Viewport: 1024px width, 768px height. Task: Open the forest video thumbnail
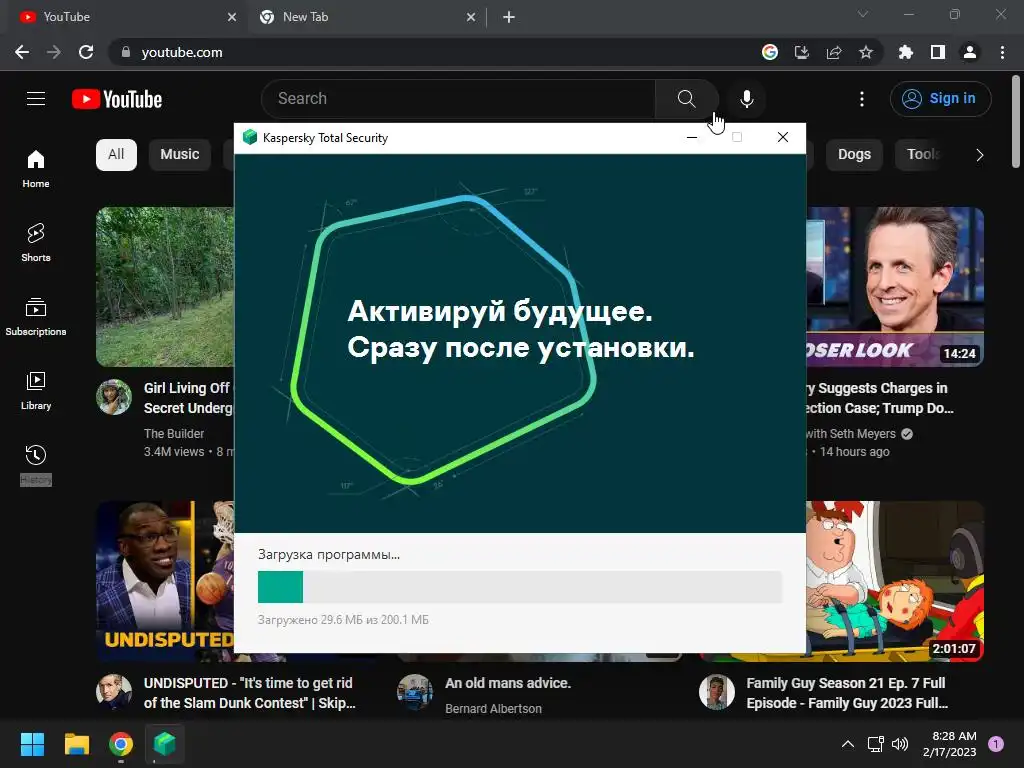tap(165, 287)
